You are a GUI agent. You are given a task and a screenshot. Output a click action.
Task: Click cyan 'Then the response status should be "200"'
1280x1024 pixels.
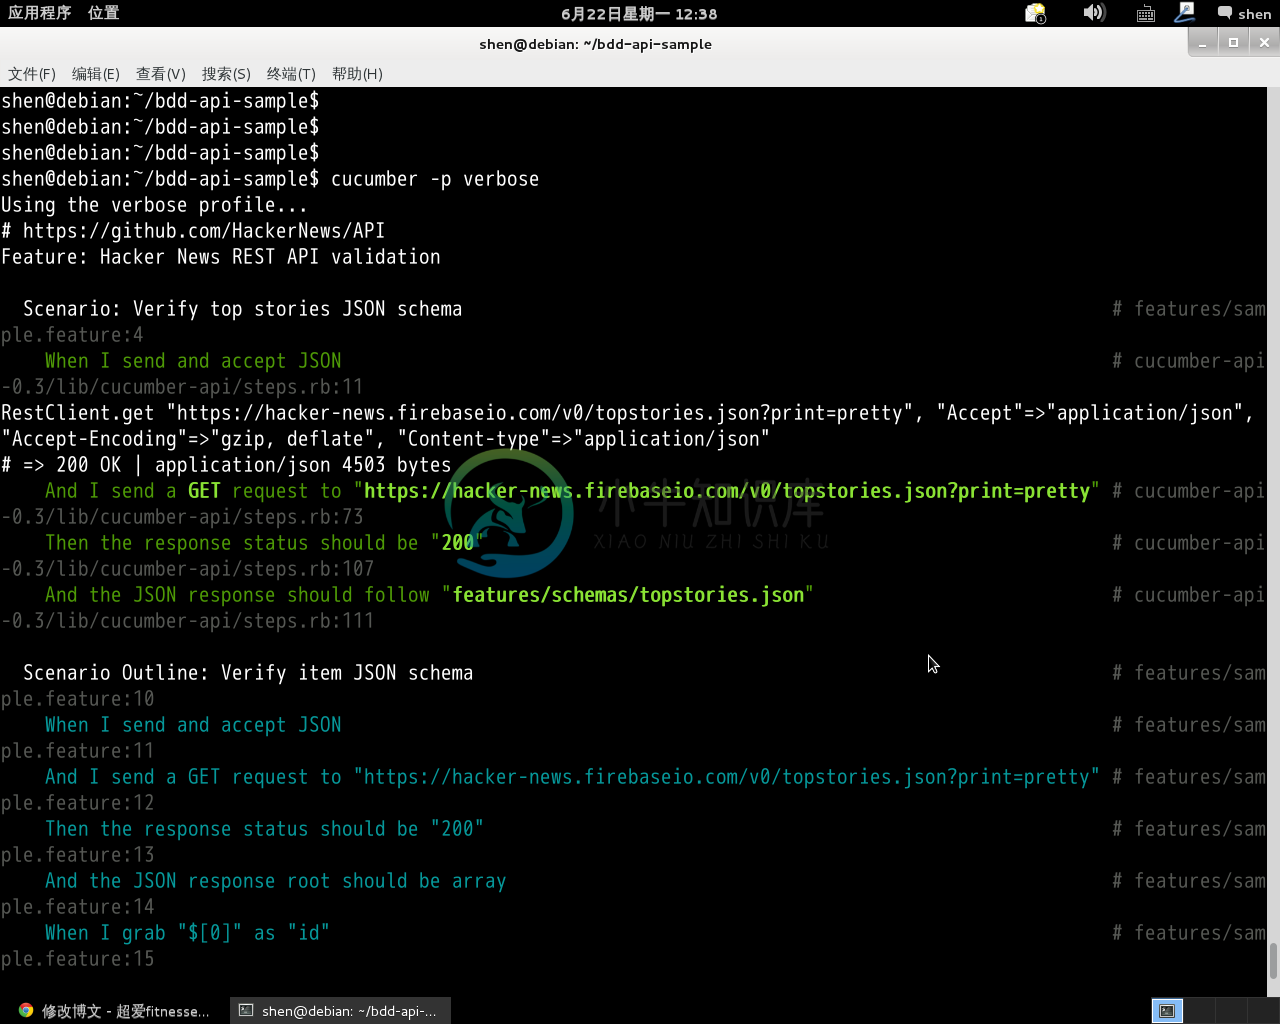[x=264, y=829]
